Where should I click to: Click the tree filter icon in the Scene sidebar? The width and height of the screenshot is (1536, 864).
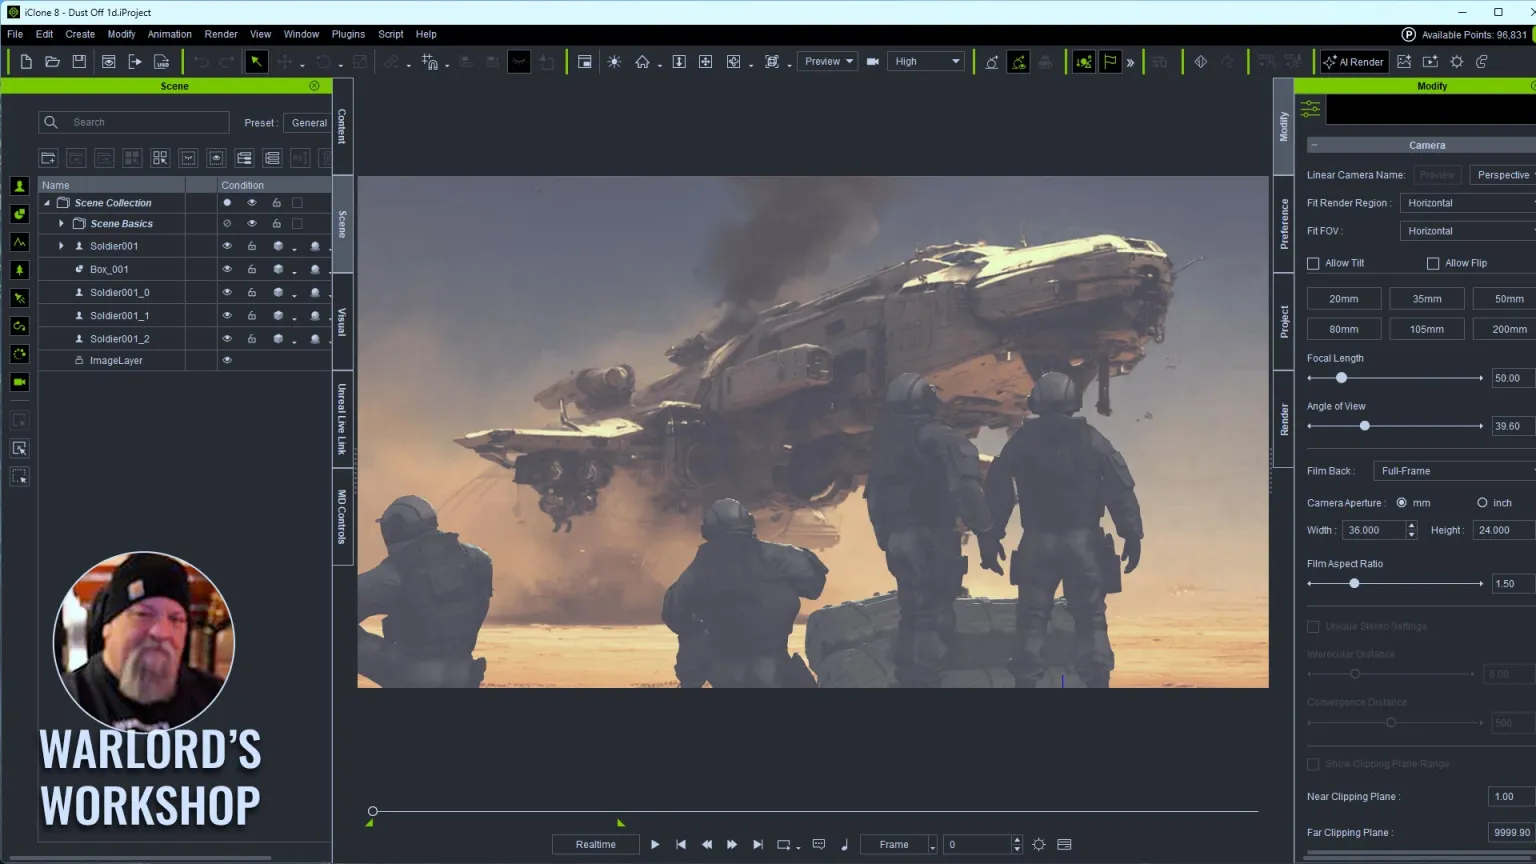point(19,270)
